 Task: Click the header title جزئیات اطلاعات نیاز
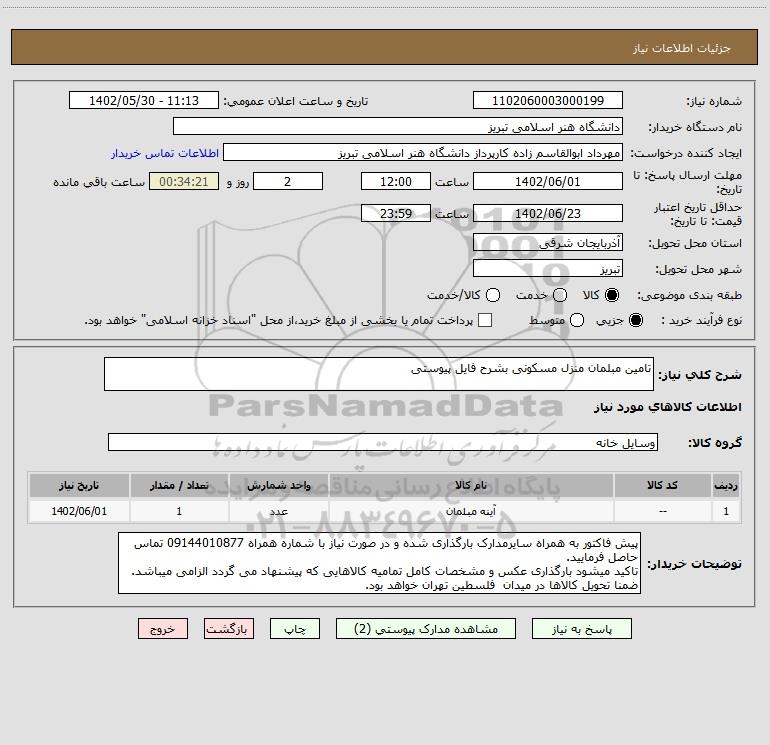point(682,48)
